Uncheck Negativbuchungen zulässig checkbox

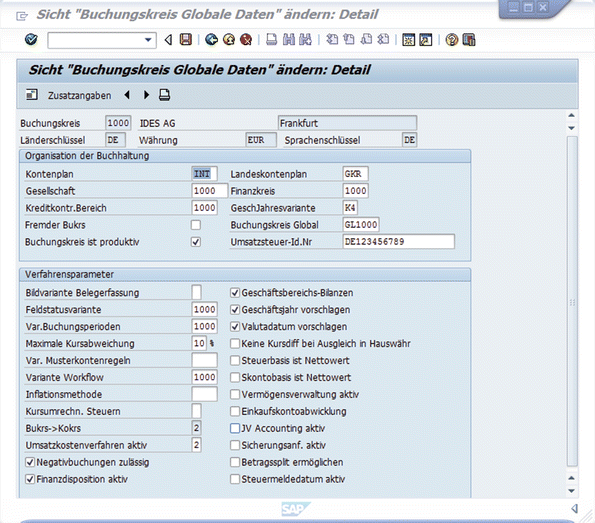pos(30,462)
